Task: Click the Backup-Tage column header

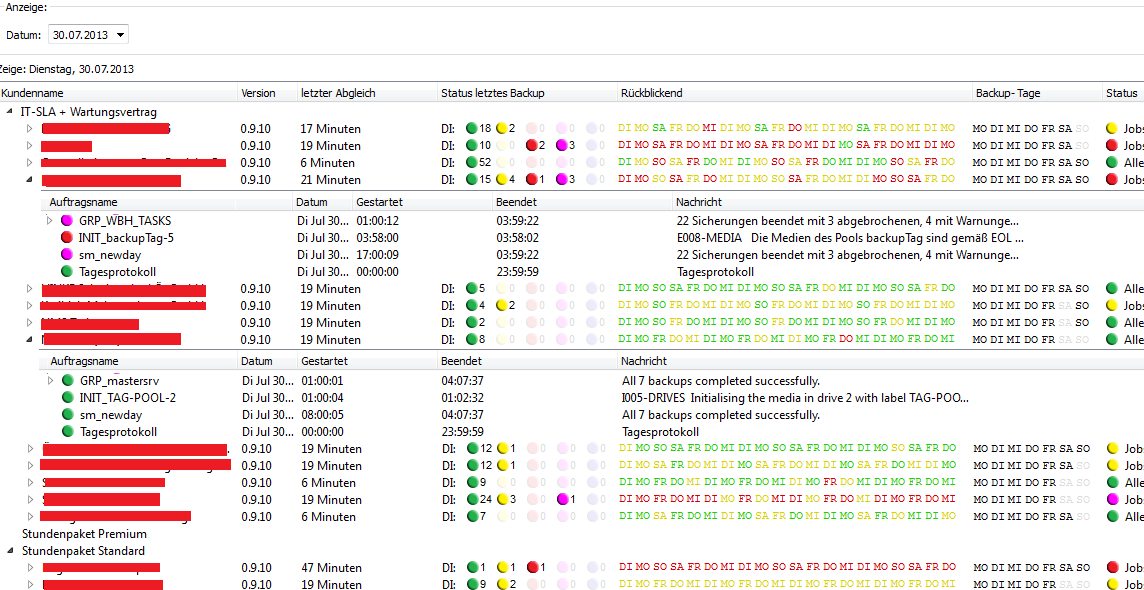Action: point(1008,93)
